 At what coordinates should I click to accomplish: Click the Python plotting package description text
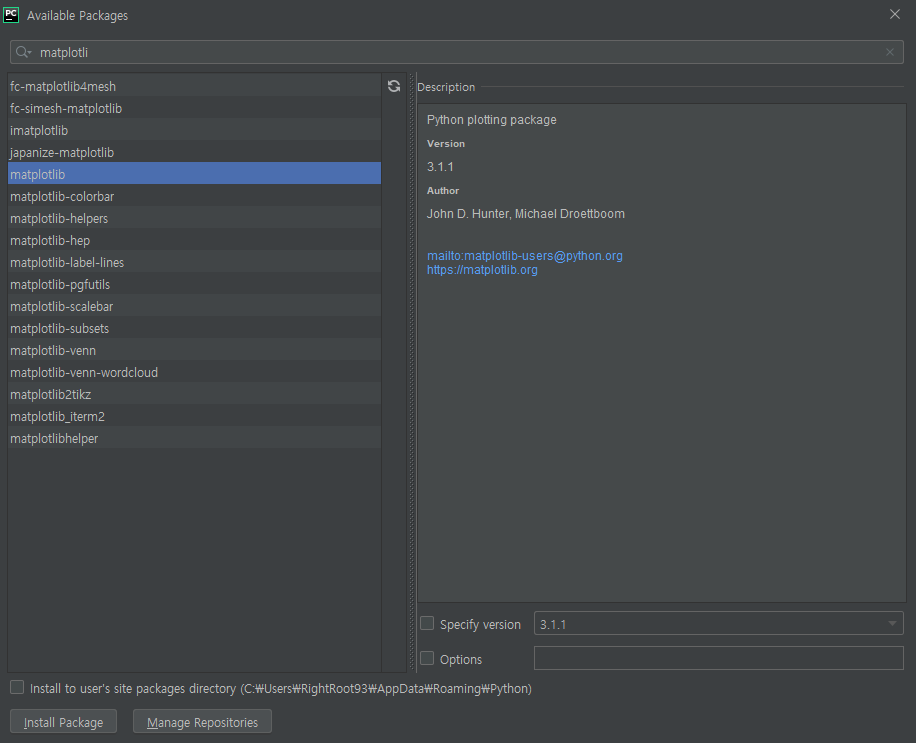pos(491,120)
